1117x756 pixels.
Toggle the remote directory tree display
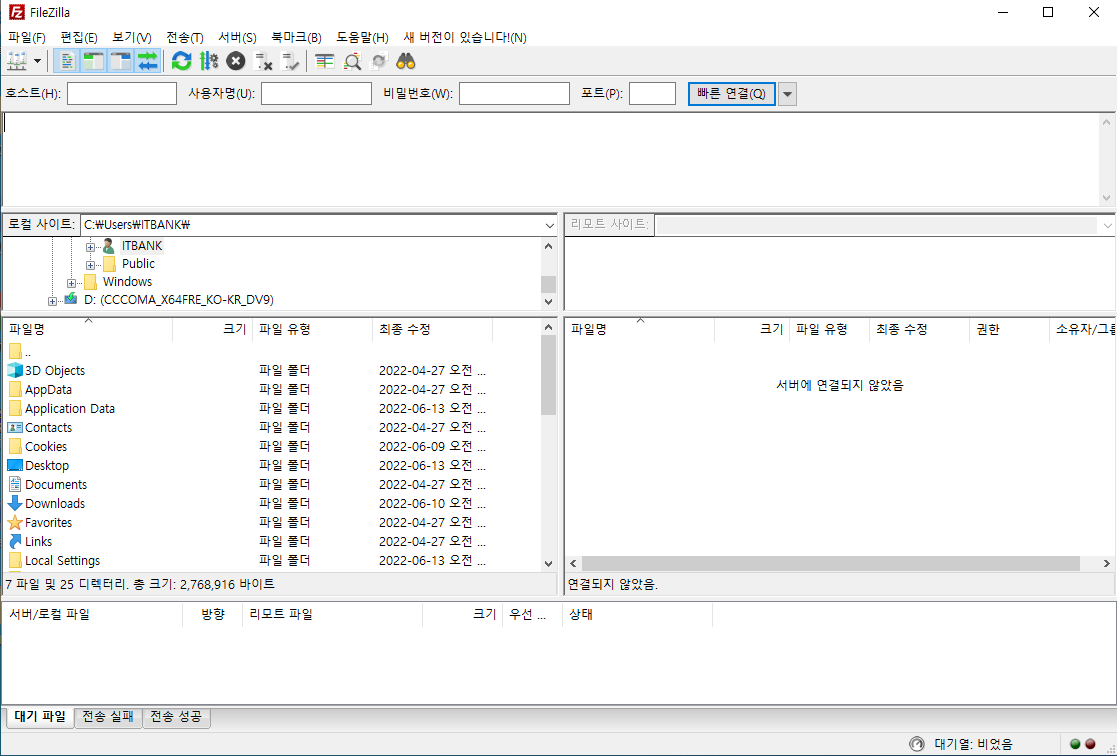120,61
